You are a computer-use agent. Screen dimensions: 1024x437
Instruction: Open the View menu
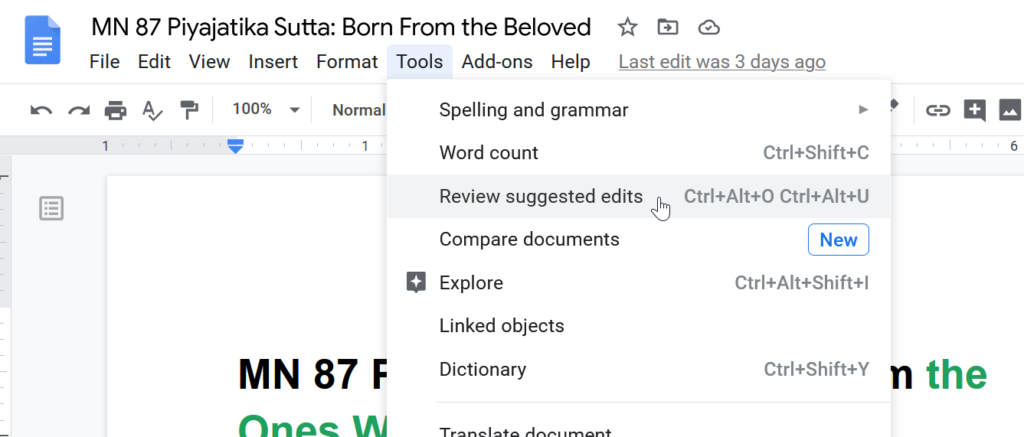pos(209,62)
